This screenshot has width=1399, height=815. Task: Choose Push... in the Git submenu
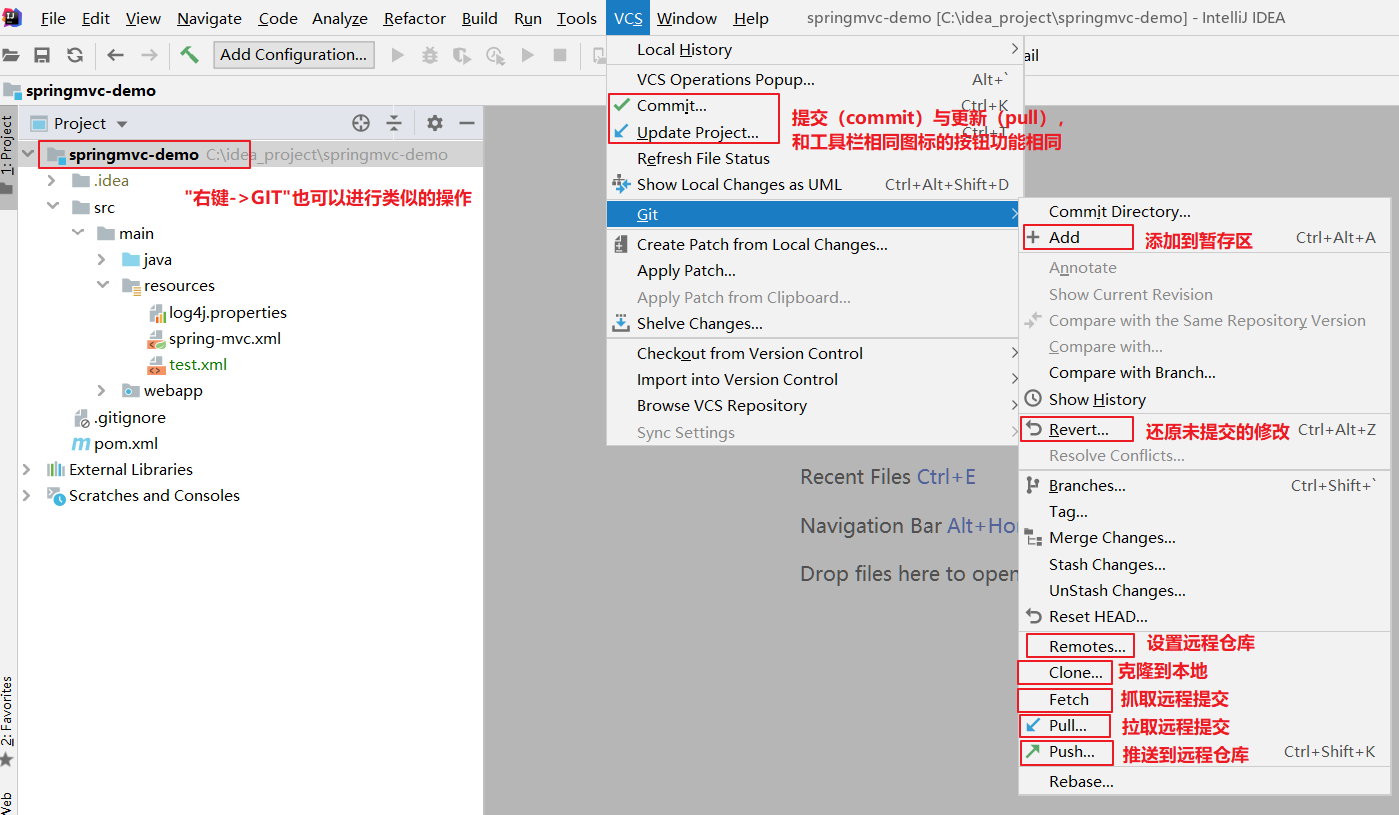click(1072, 752)
